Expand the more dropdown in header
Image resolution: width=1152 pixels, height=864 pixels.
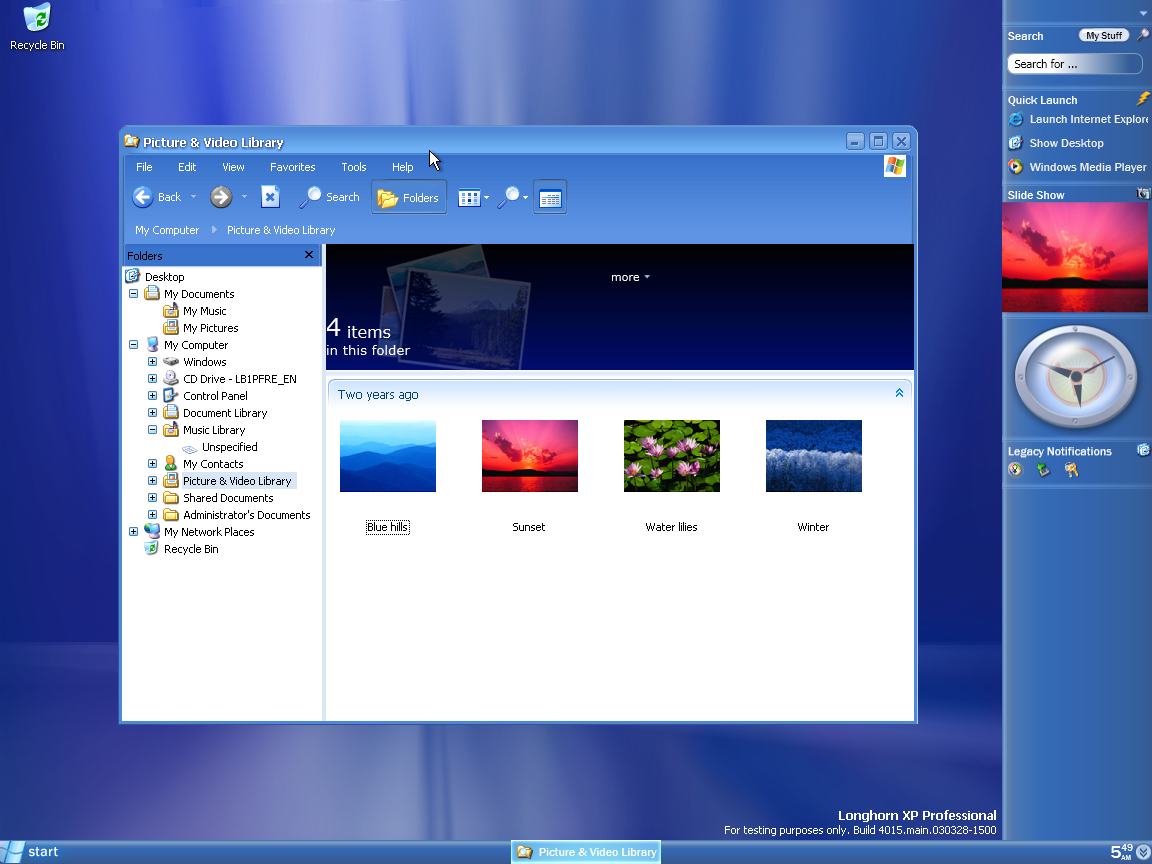point(630,277)
